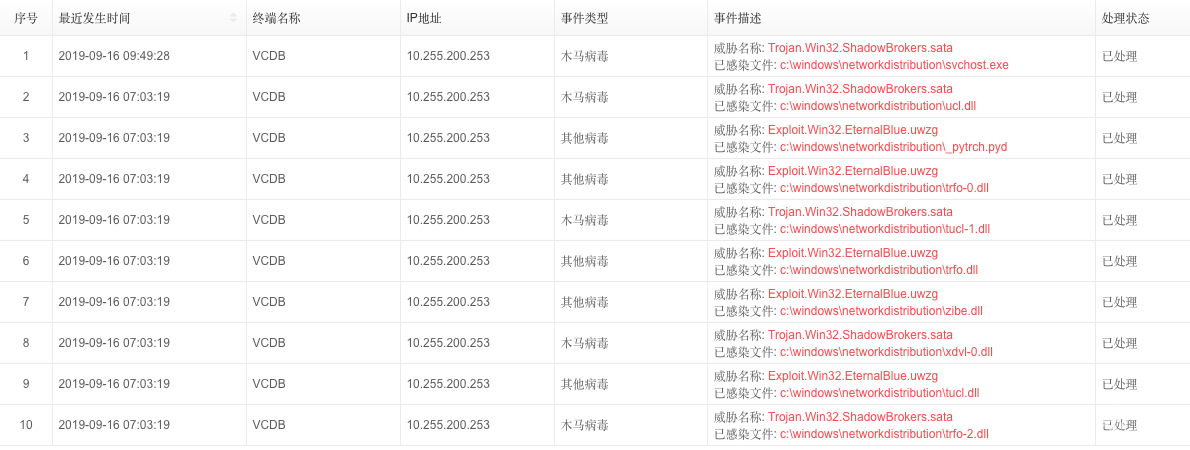The height and width of the screenshot is (450, 1190).
Task: Open the _pytrch.pyd infected file path
Action: (893, 147)
